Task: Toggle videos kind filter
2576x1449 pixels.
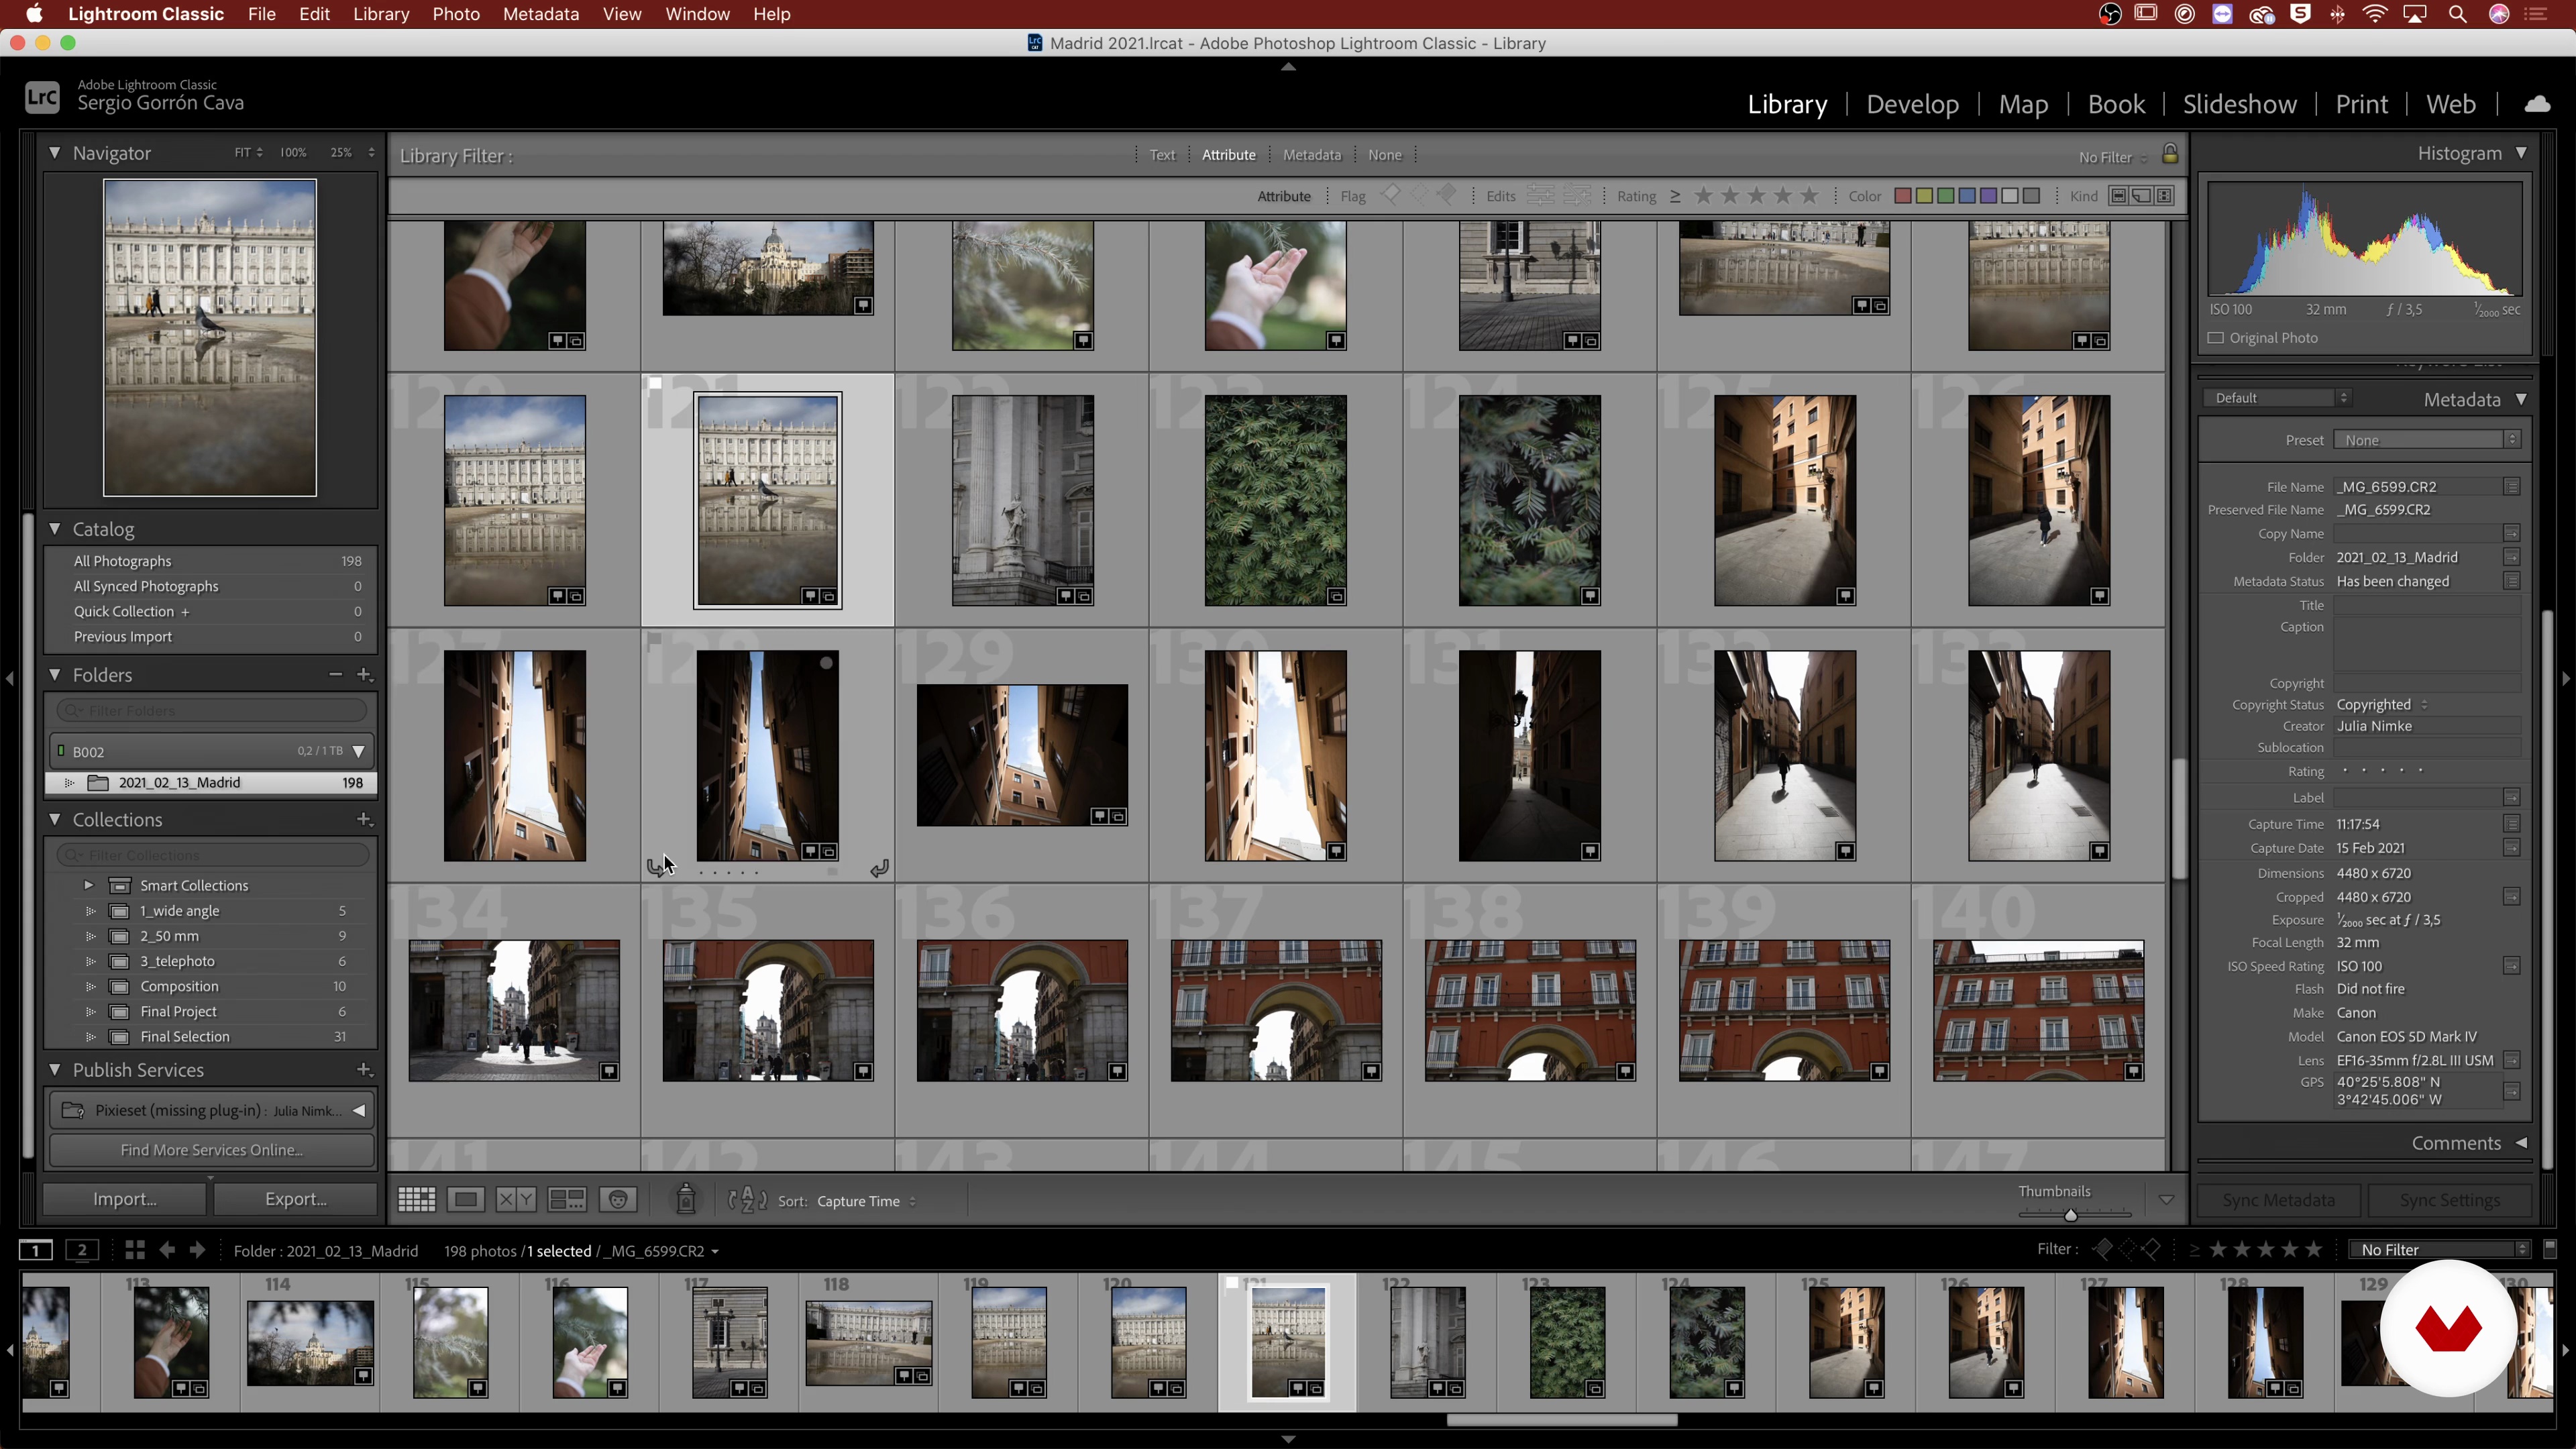Action: point(2164,196)
